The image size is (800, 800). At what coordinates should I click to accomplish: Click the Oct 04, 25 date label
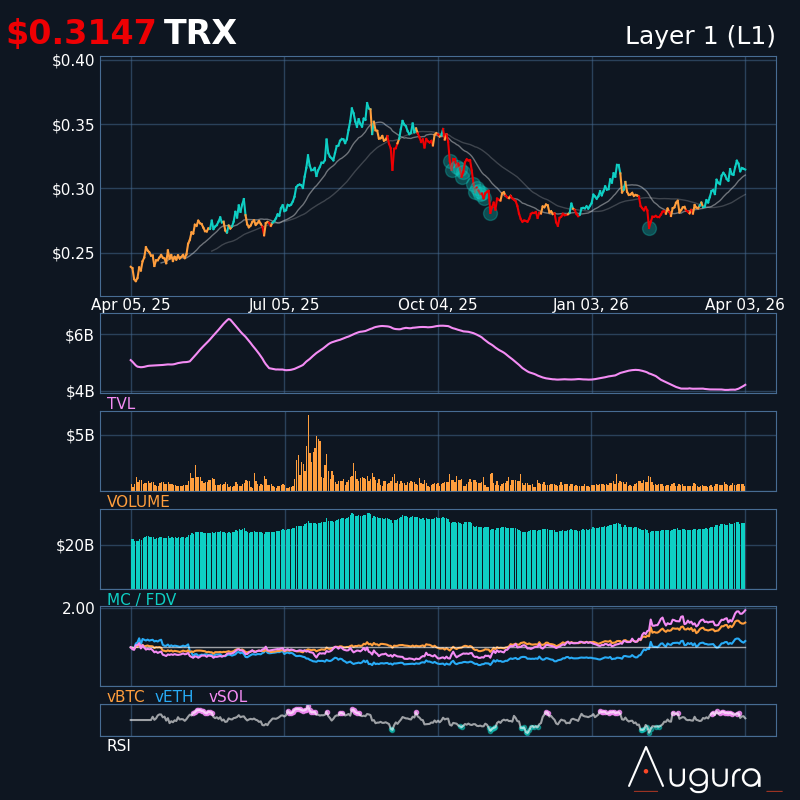[x=438, y=305]
